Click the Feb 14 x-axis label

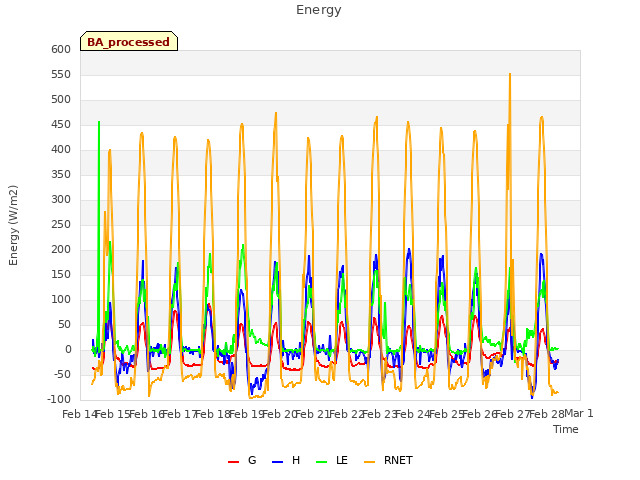tap(79, 414)
